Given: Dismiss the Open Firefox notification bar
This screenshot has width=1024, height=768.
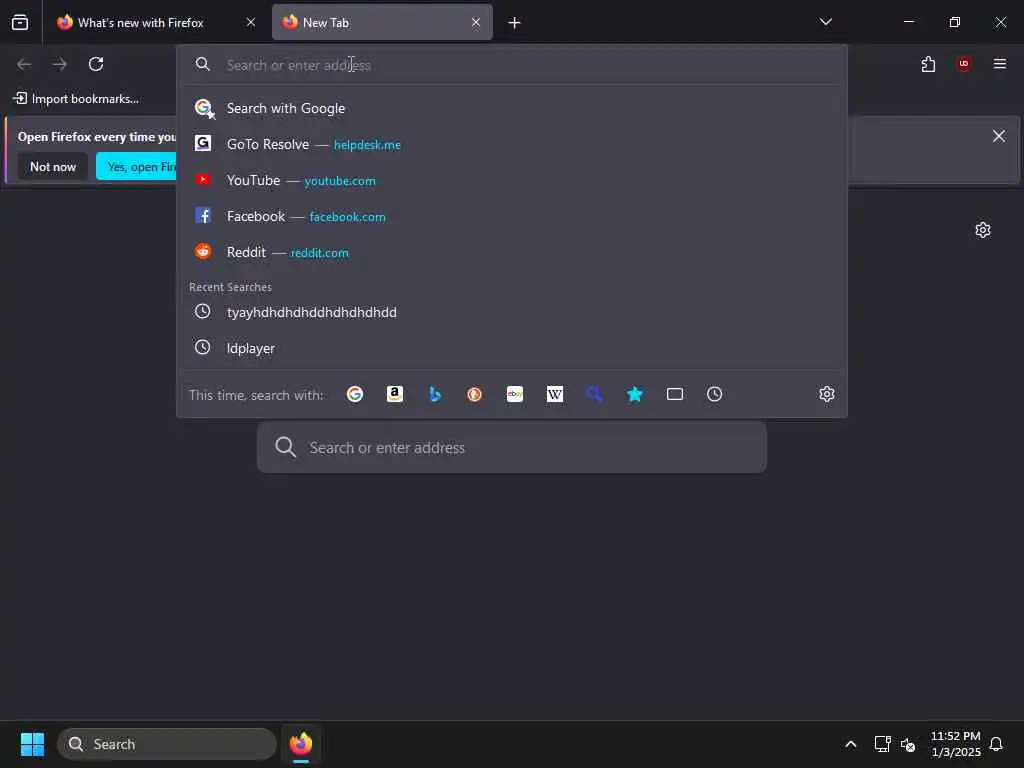Looking at the screenshot, I should coord(999,136).
